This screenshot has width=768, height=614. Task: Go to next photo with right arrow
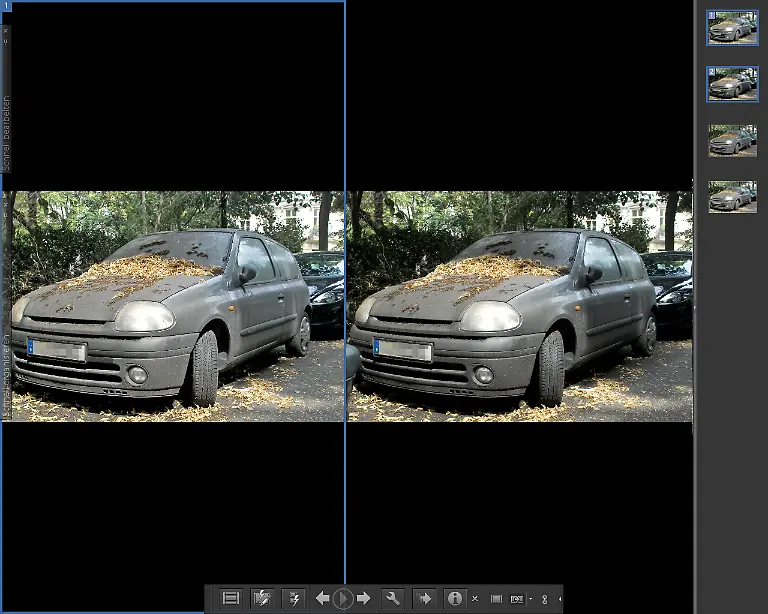(x=364, y=598)
